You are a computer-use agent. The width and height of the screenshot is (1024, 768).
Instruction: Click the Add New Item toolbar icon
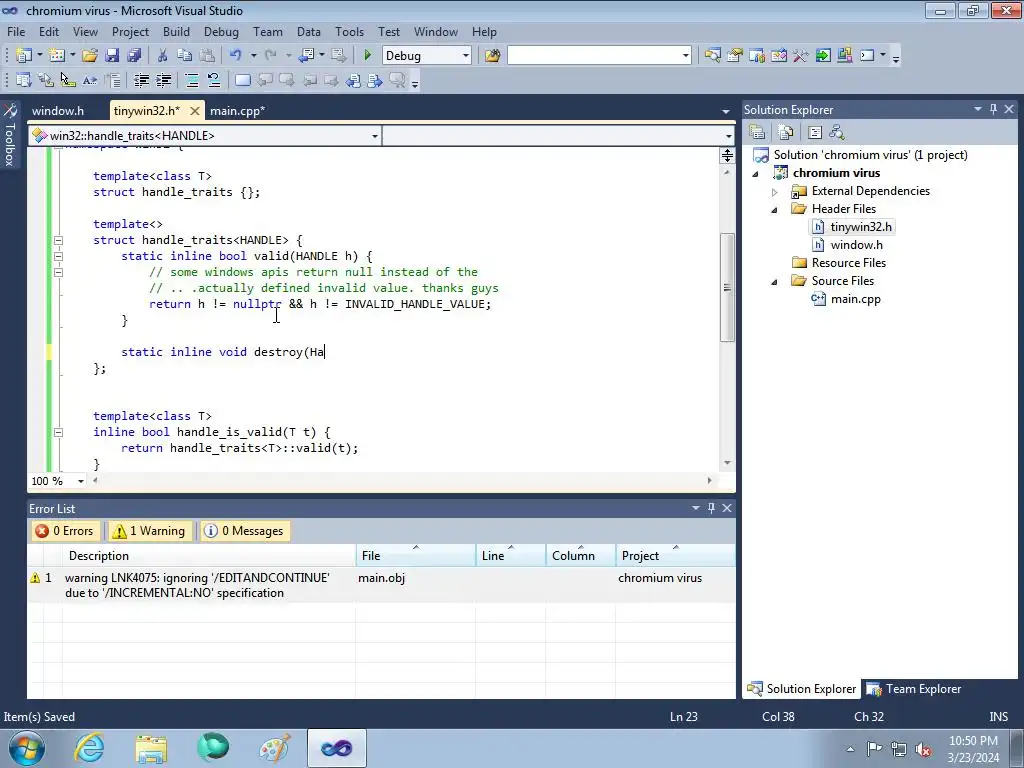[57, 56]
